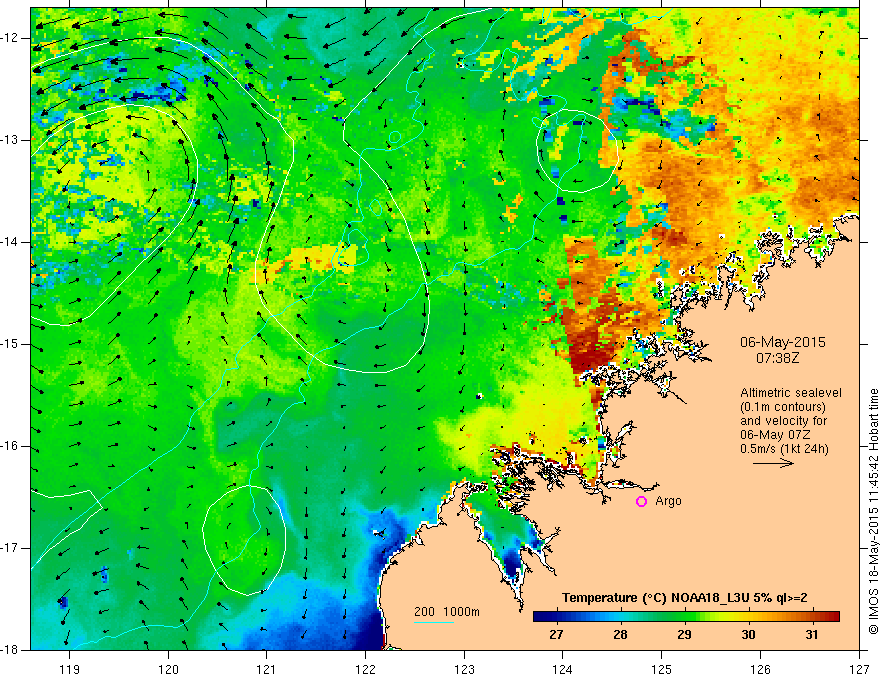The width and height of the screenshot is (880, 680).
Task: Click the longitude axis label '122'
Action: (x=365, y=669)
